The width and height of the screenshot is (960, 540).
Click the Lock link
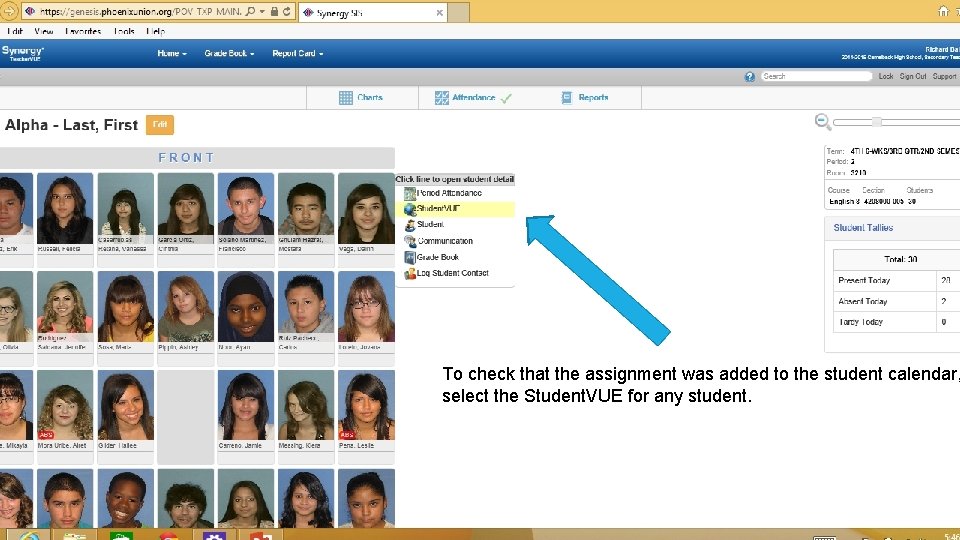885,77
